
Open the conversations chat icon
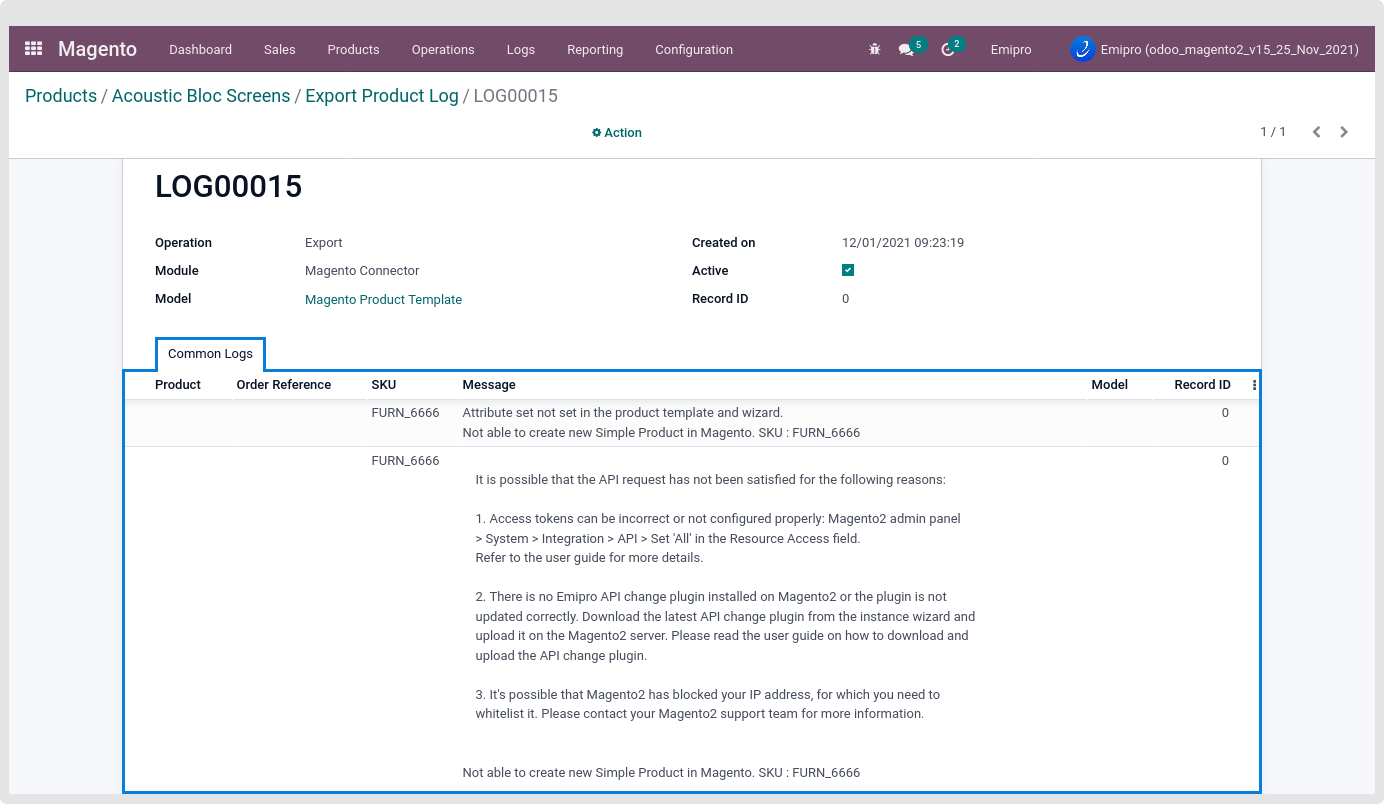click(x=906, y=50)
